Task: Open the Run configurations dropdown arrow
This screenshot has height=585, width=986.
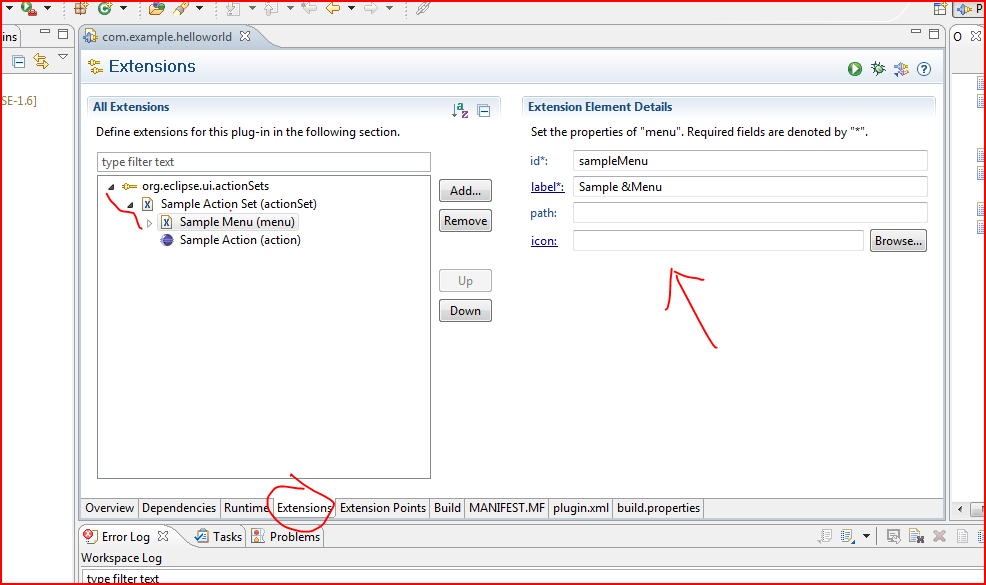Action: 45,9
